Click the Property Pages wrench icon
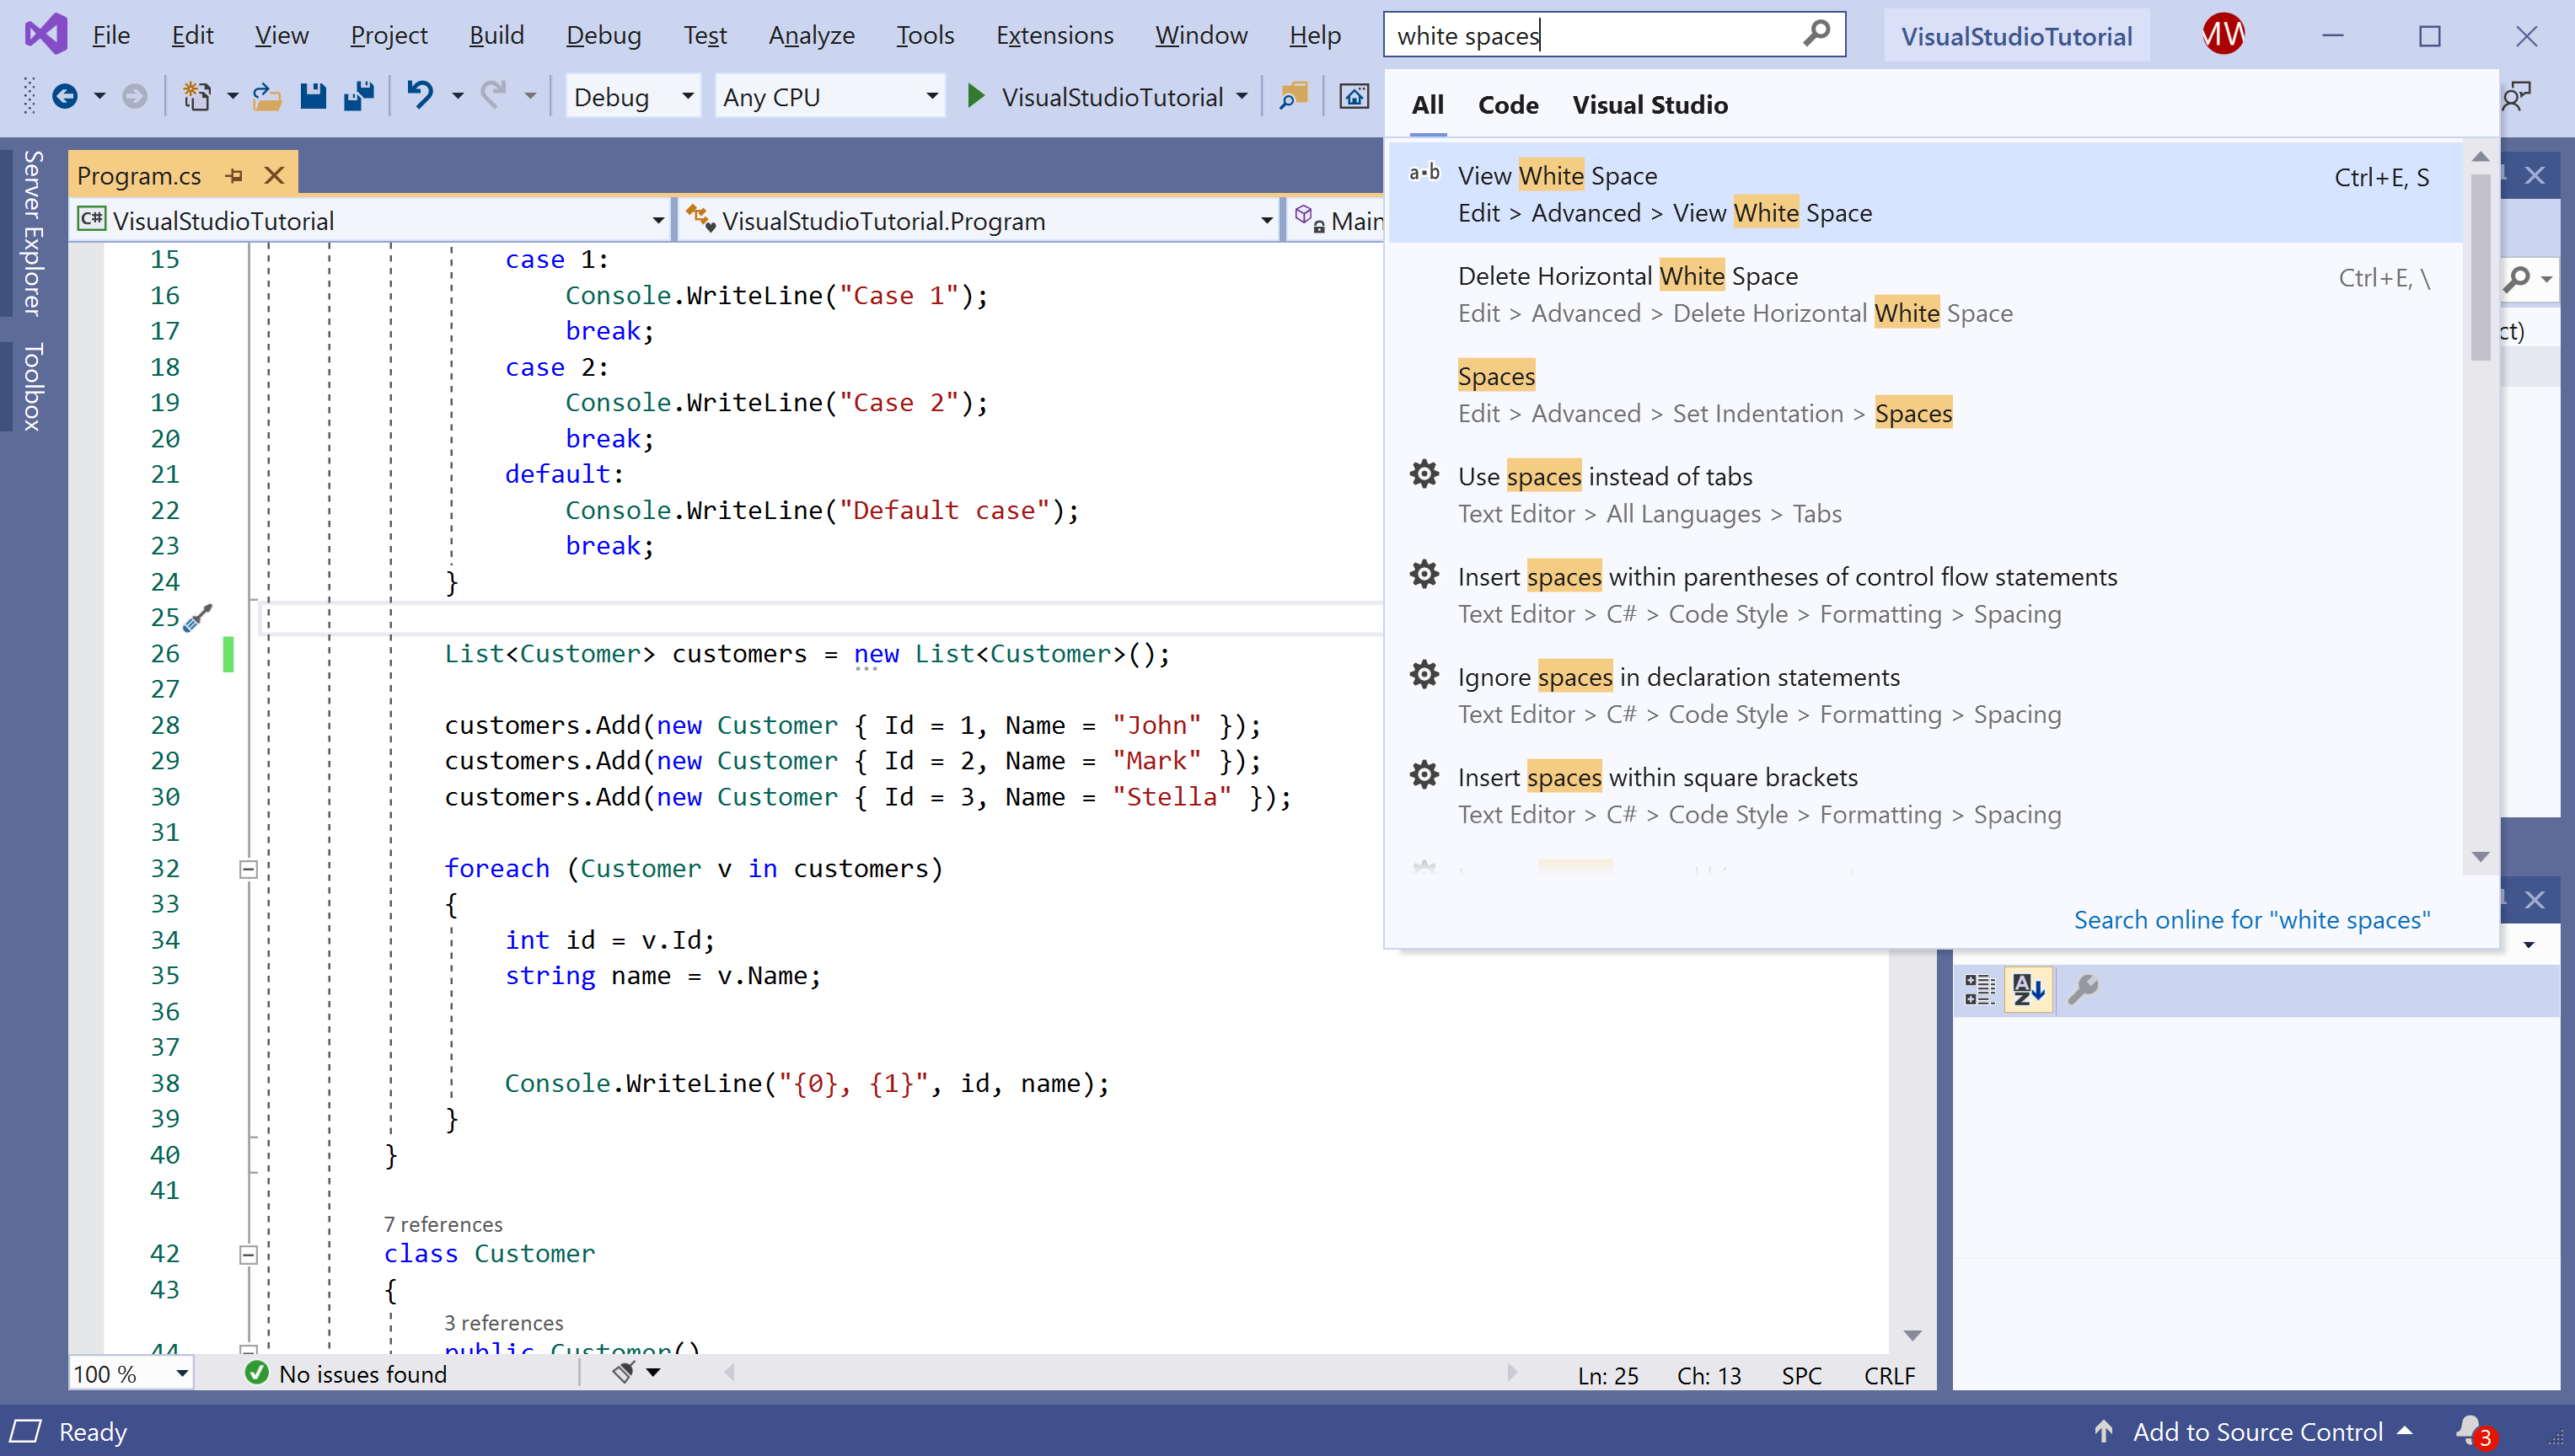Image resolution: width=2575 pixels, height=1456 pixels. tap(2083, 990)
